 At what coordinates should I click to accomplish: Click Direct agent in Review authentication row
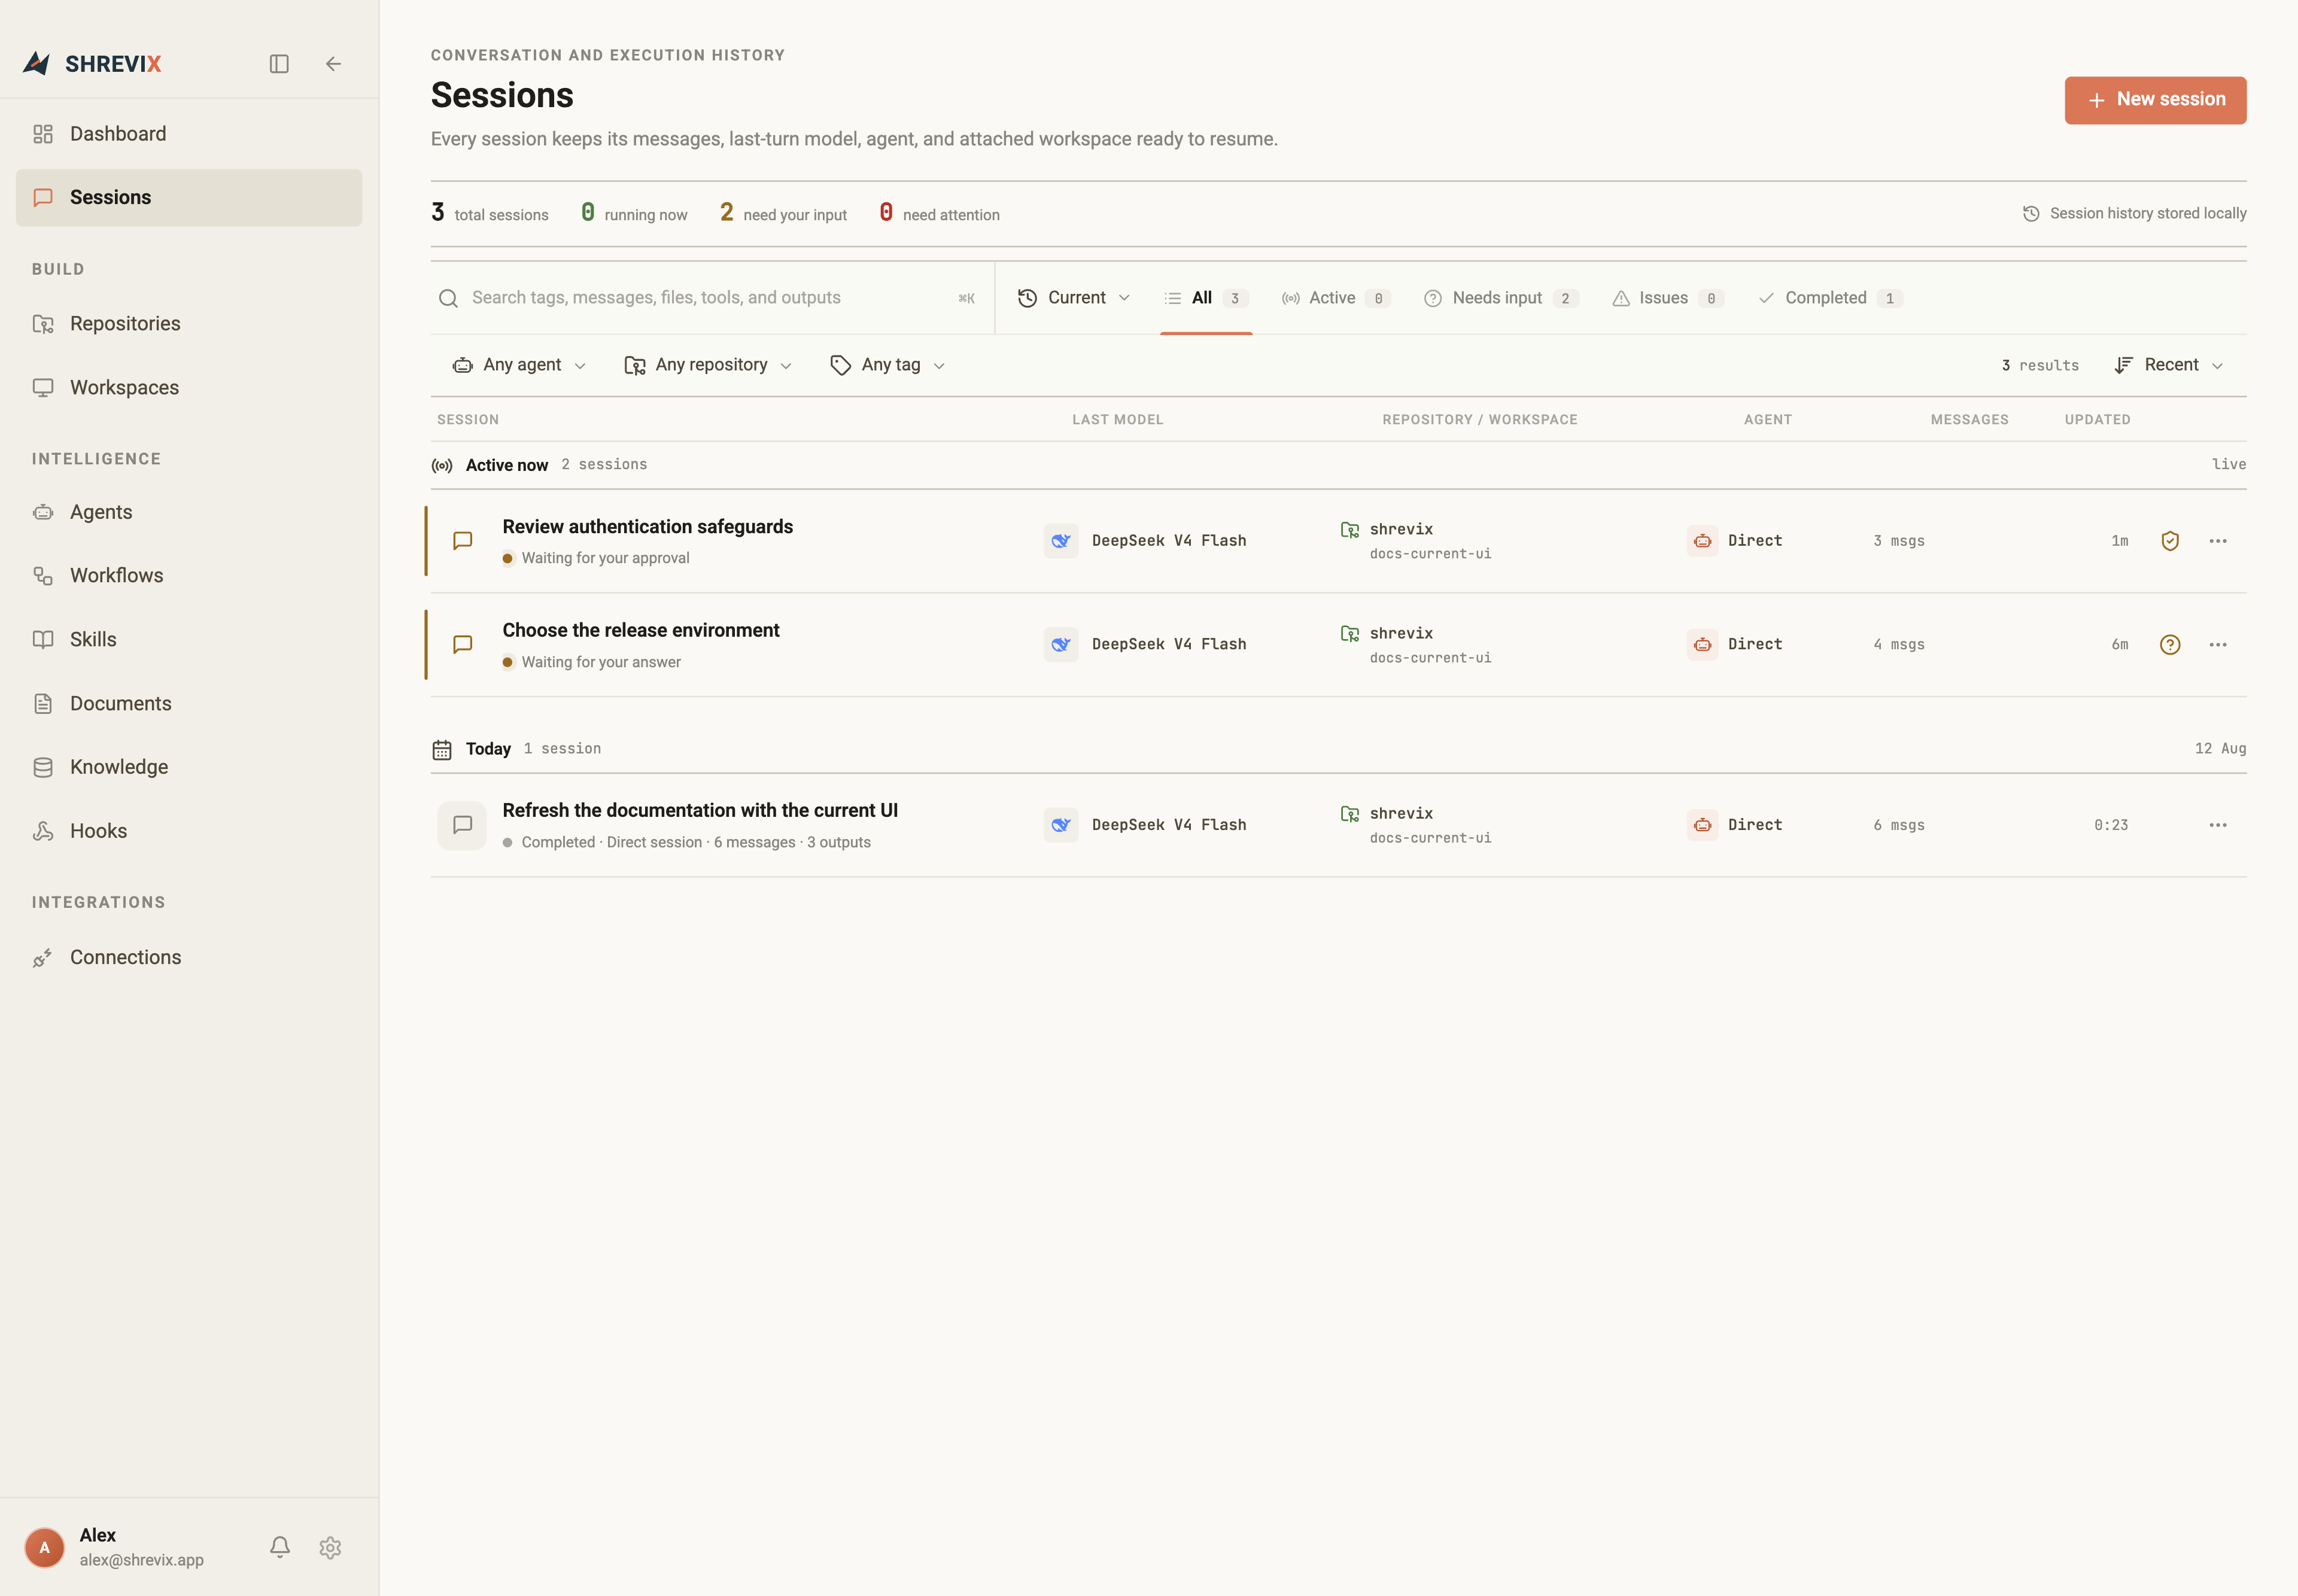click(1735, 541)
